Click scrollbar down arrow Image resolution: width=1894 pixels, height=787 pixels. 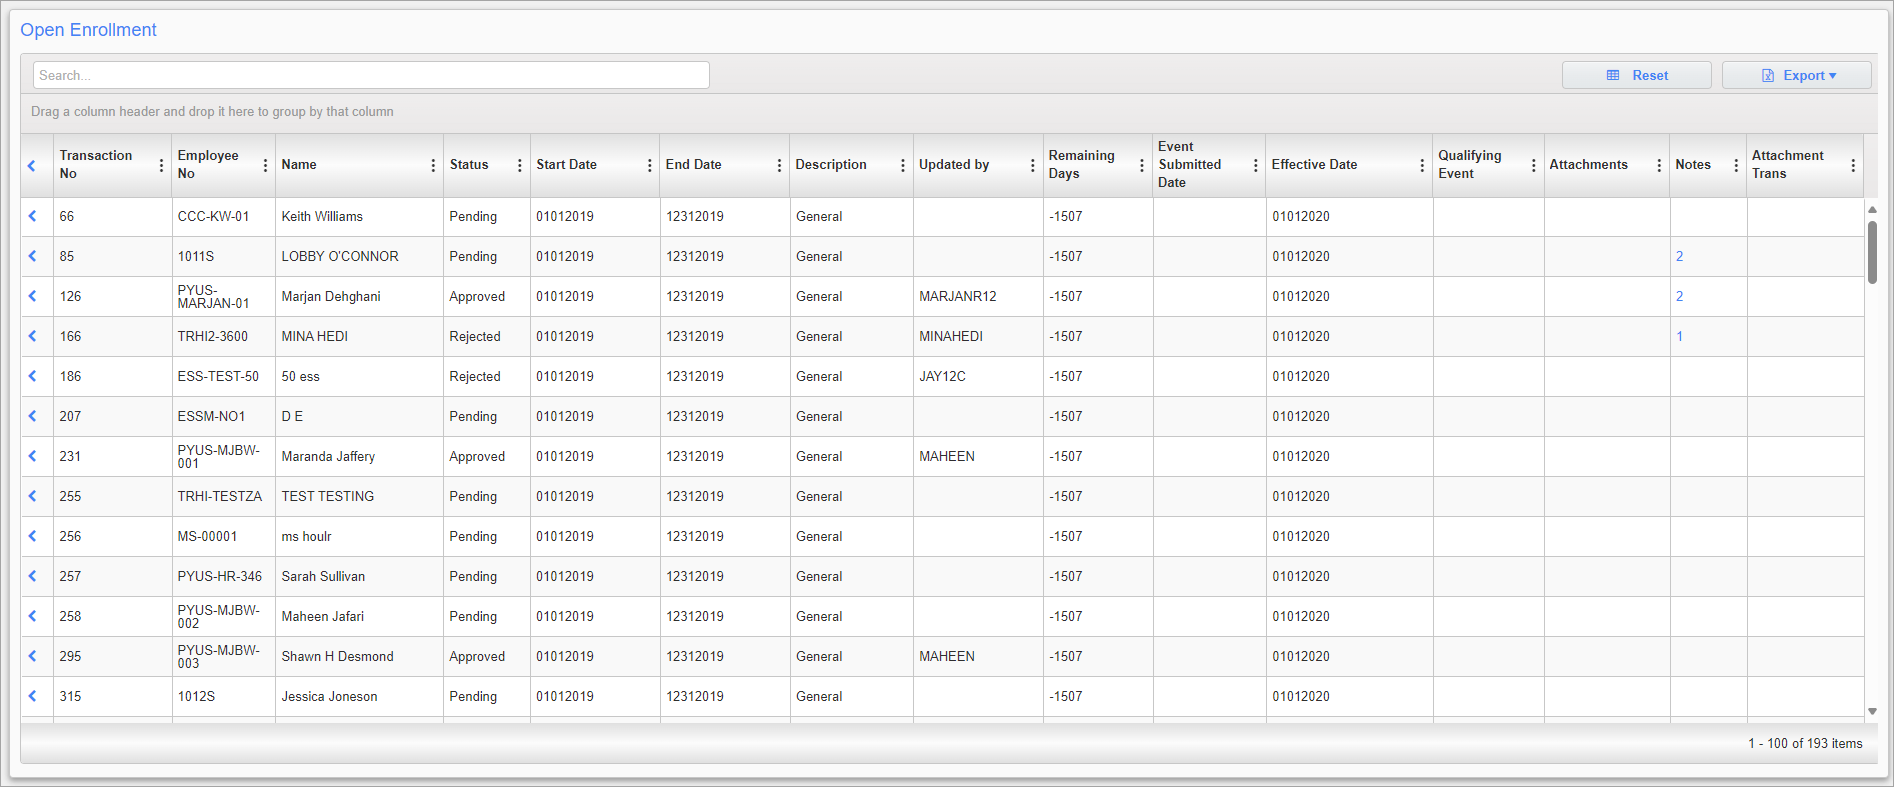coord(1872,711)
